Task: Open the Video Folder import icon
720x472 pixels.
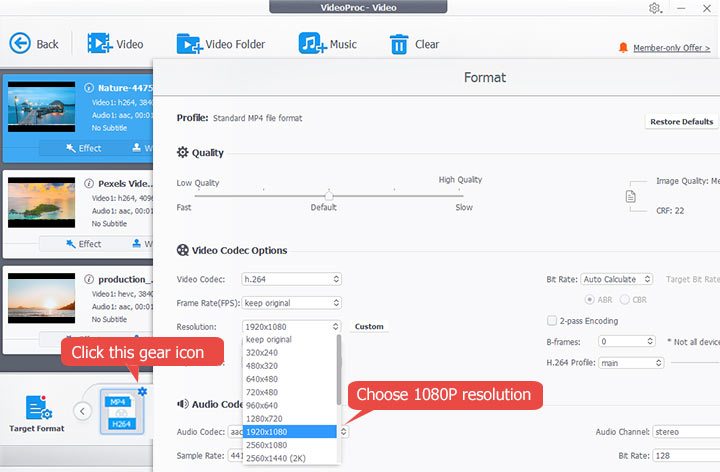Action: tap(189, 44)
